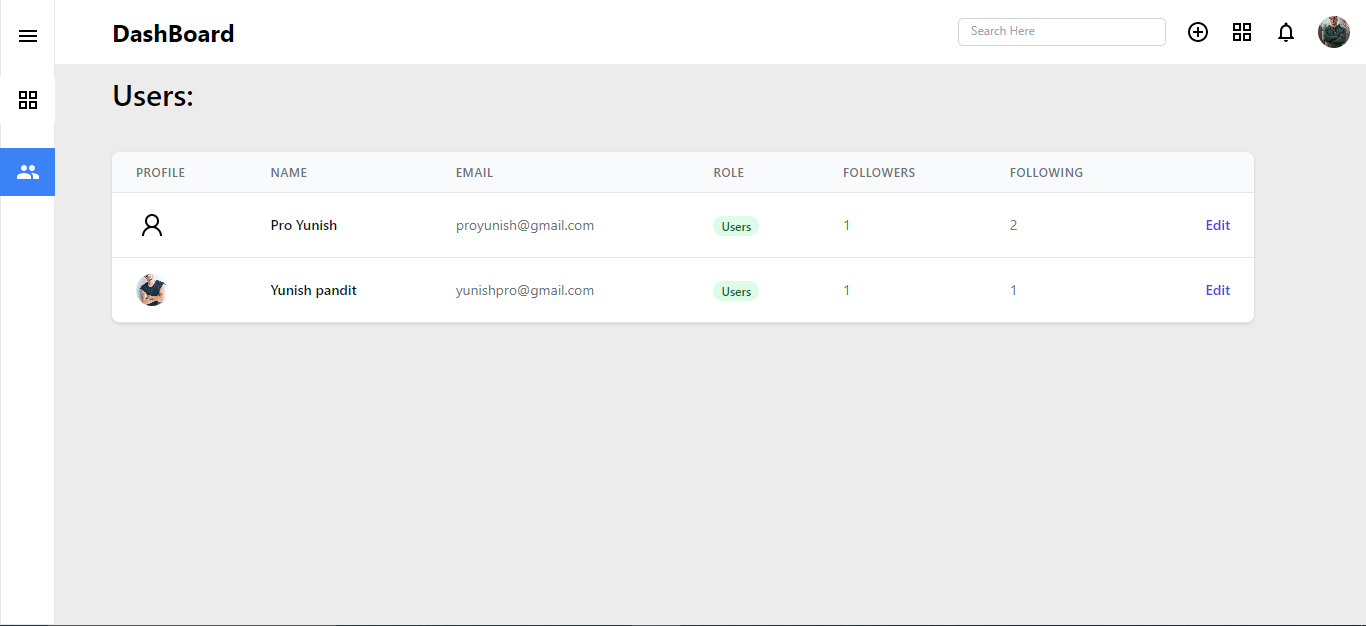The width and height of the screenshot is (1366, 626).
Task: Select the Dashboard grid icon in sidebar
Action: [x=27, y=100]
